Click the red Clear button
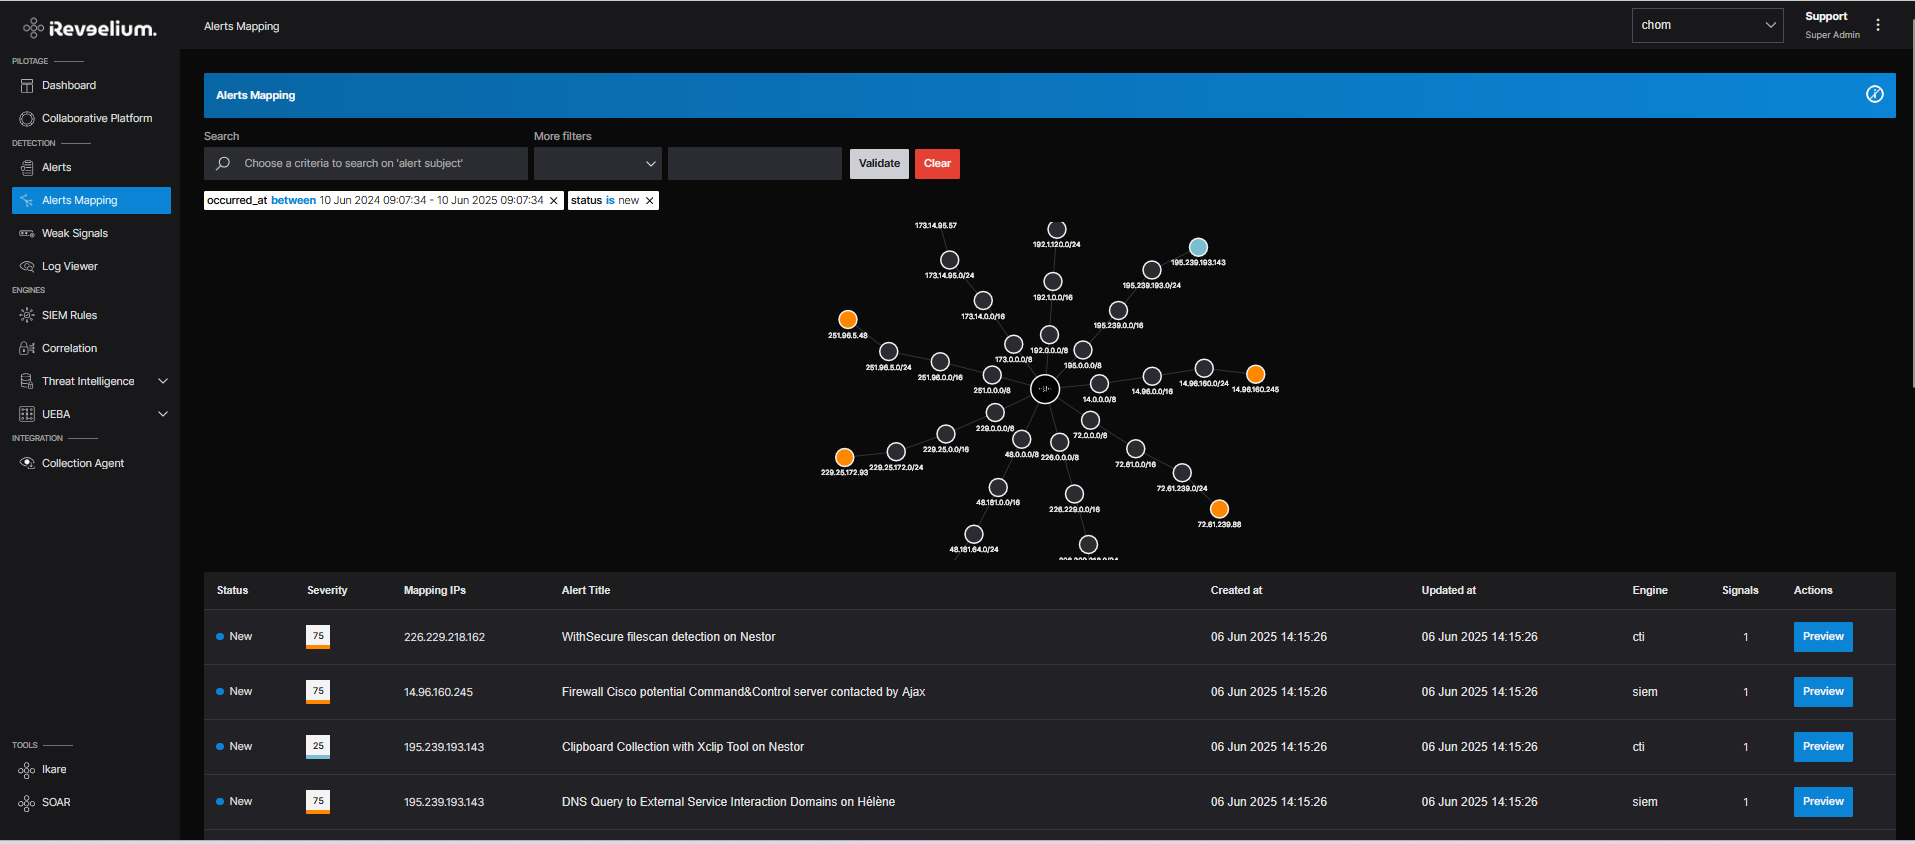The height and width of the screenshot is (844, 1915). point(937,163)
